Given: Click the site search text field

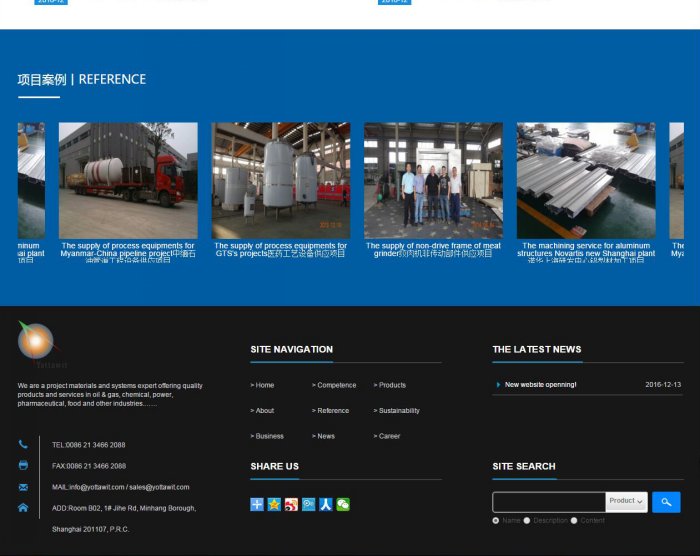Looking at the screenshot, I should click(x=549, y=502).
